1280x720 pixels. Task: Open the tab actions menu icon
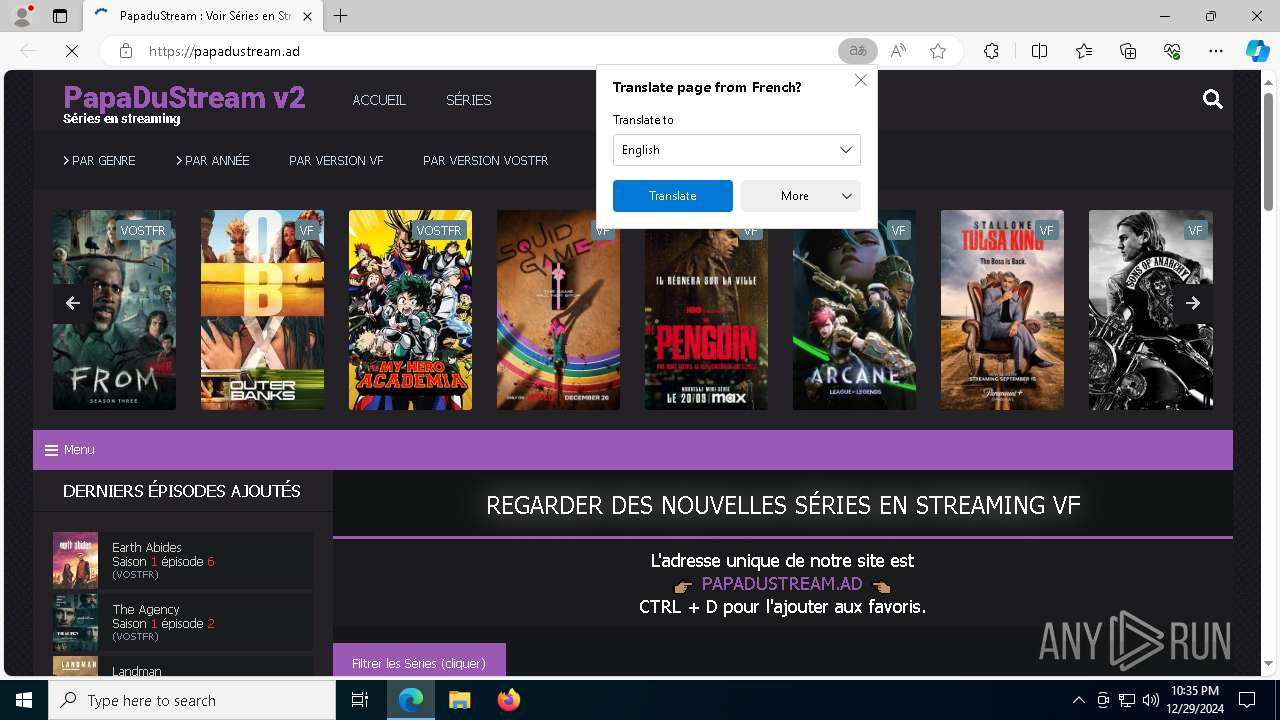pyautogui.click(x=60, y=16)
